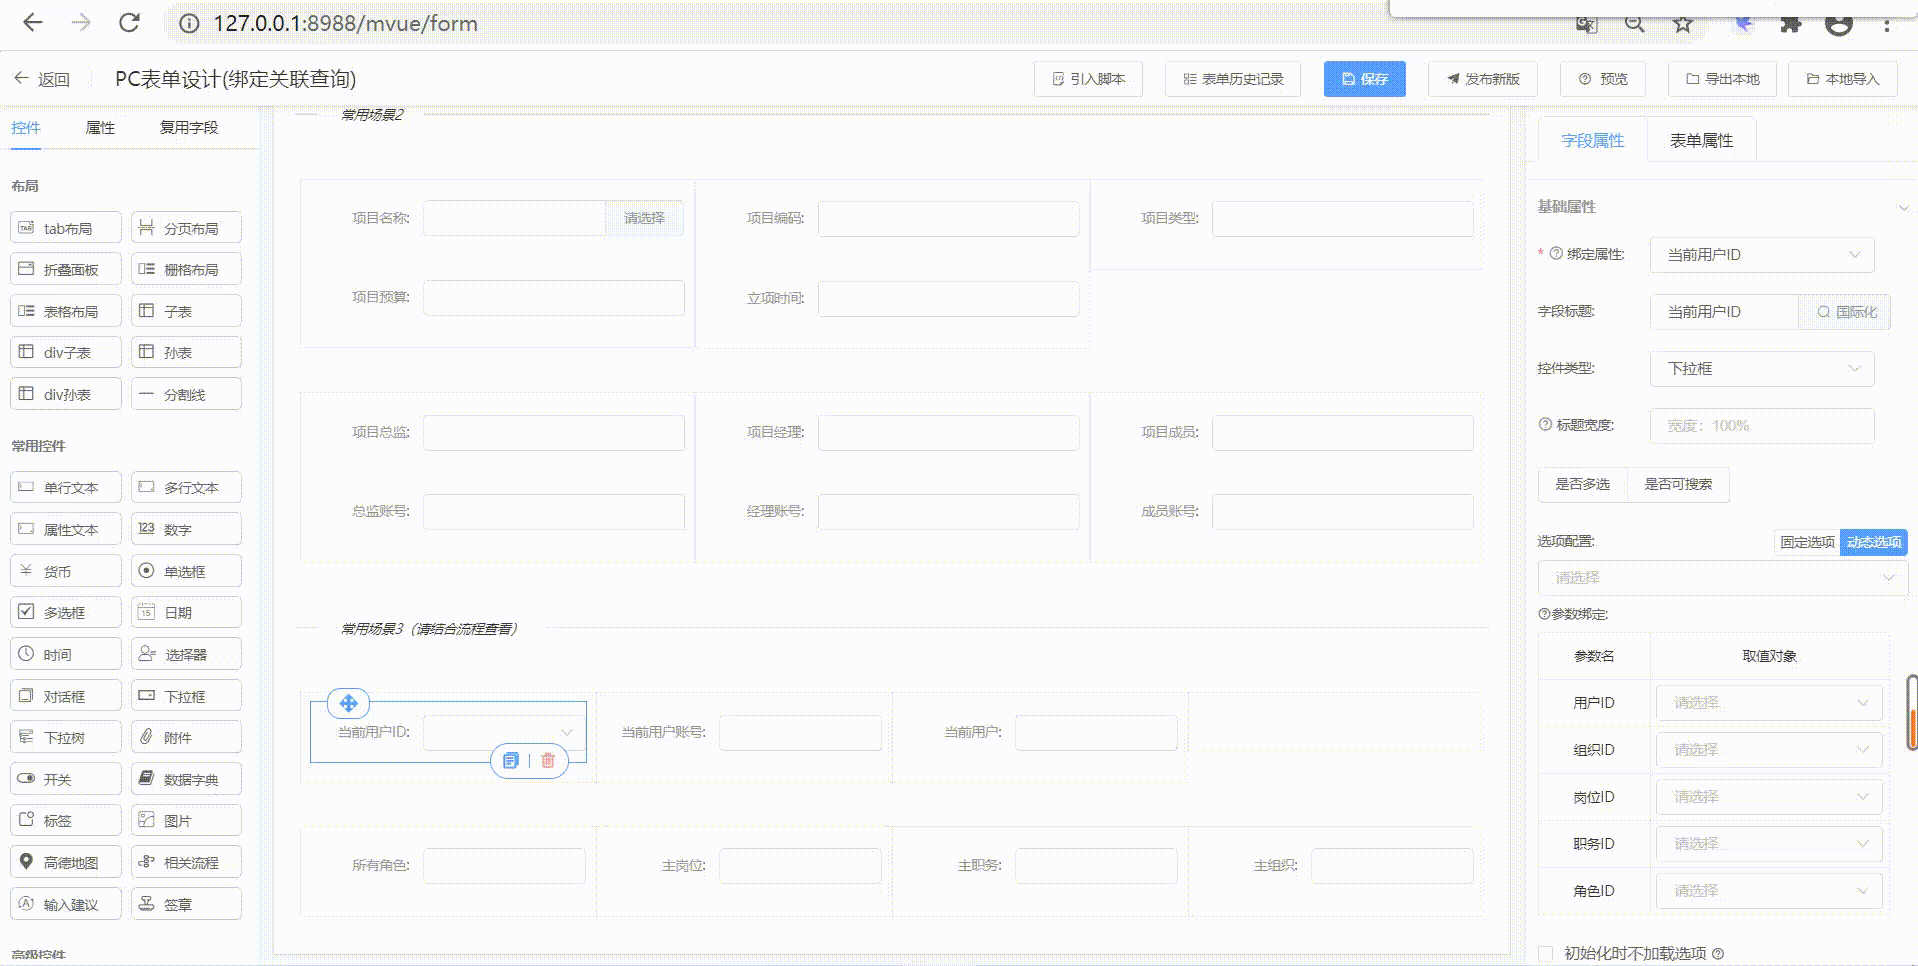Select the 附件 attachment control

[186, 737]
